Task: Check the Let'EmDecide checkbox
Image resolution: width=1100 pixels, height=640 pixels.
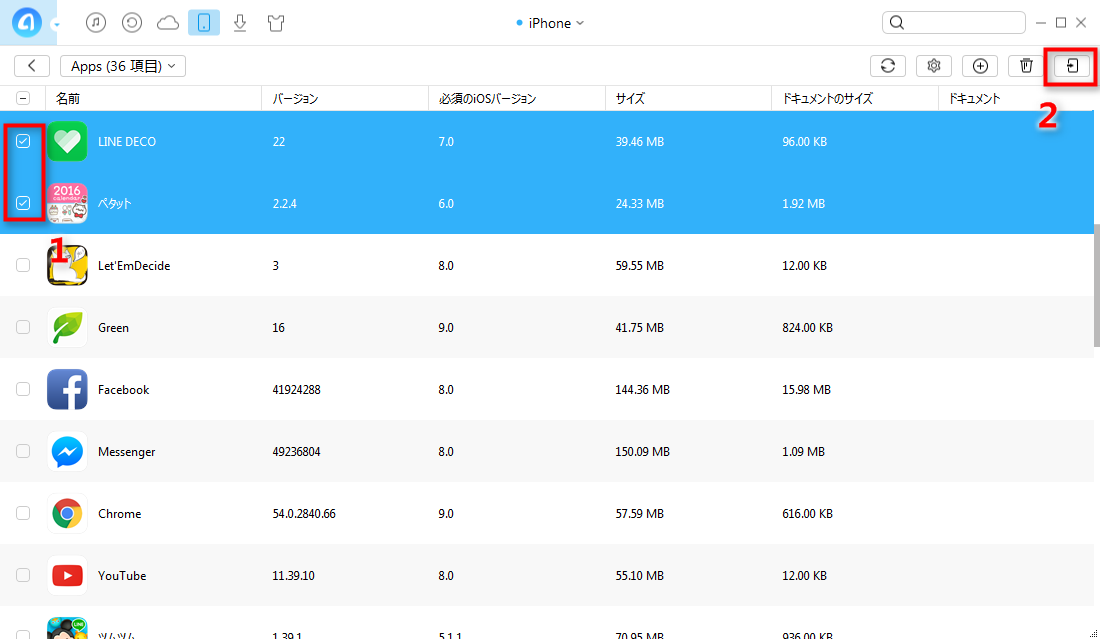Action: (23, 265)
